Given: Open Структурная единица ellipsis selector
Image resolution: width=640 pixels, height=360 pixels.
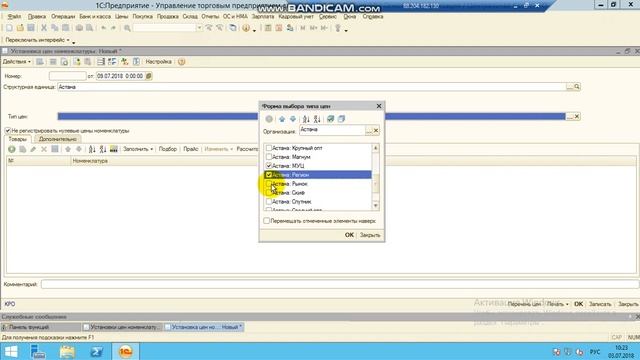Looking at the screenshot, I should pos(569,87).
